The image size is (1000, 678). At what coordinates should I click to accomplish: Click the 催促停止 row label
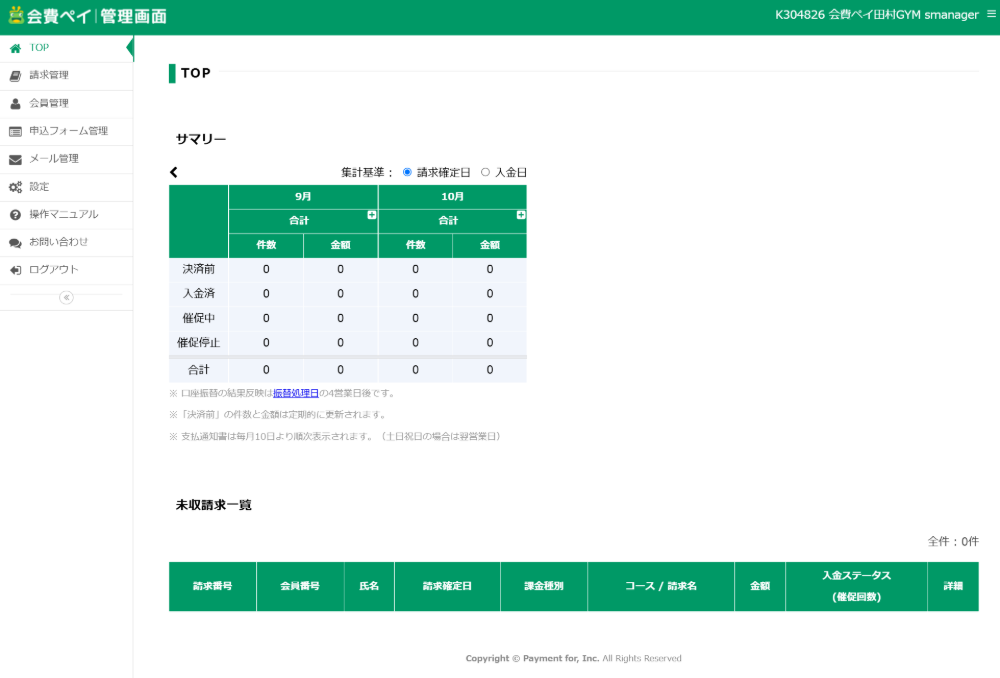coord(198,343)
